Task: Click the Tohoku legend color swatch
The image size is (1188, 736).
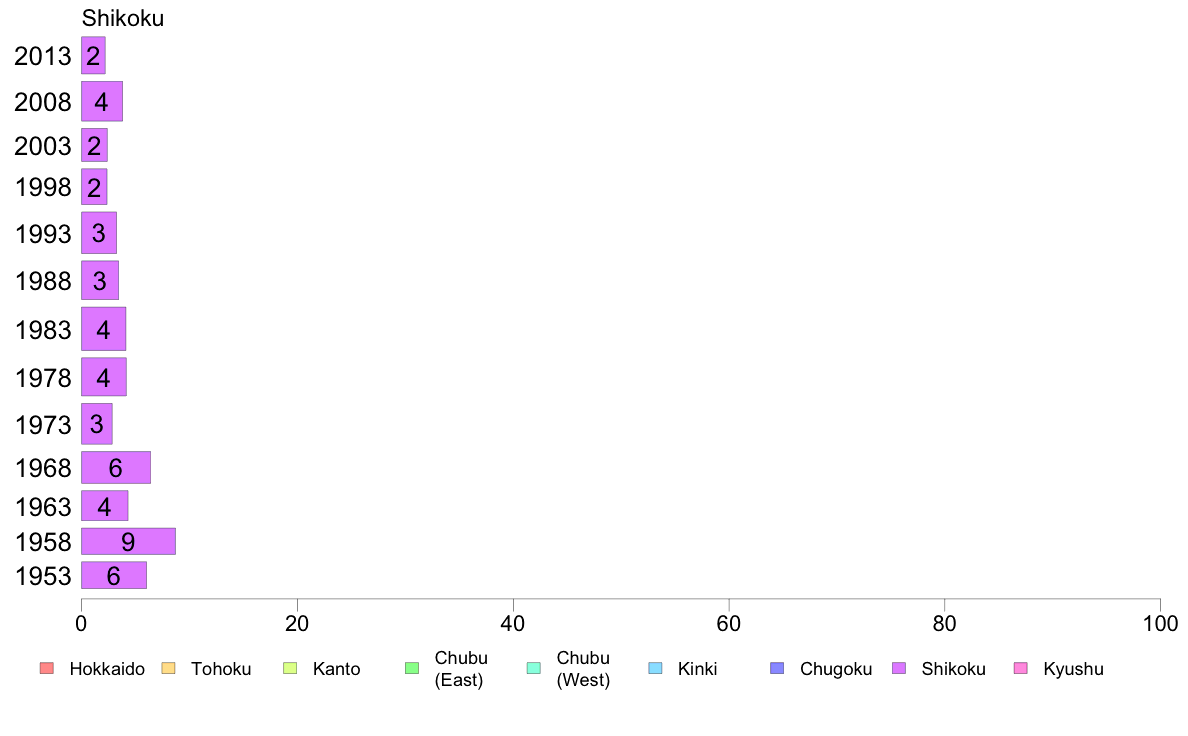Action: pos(168,669)
